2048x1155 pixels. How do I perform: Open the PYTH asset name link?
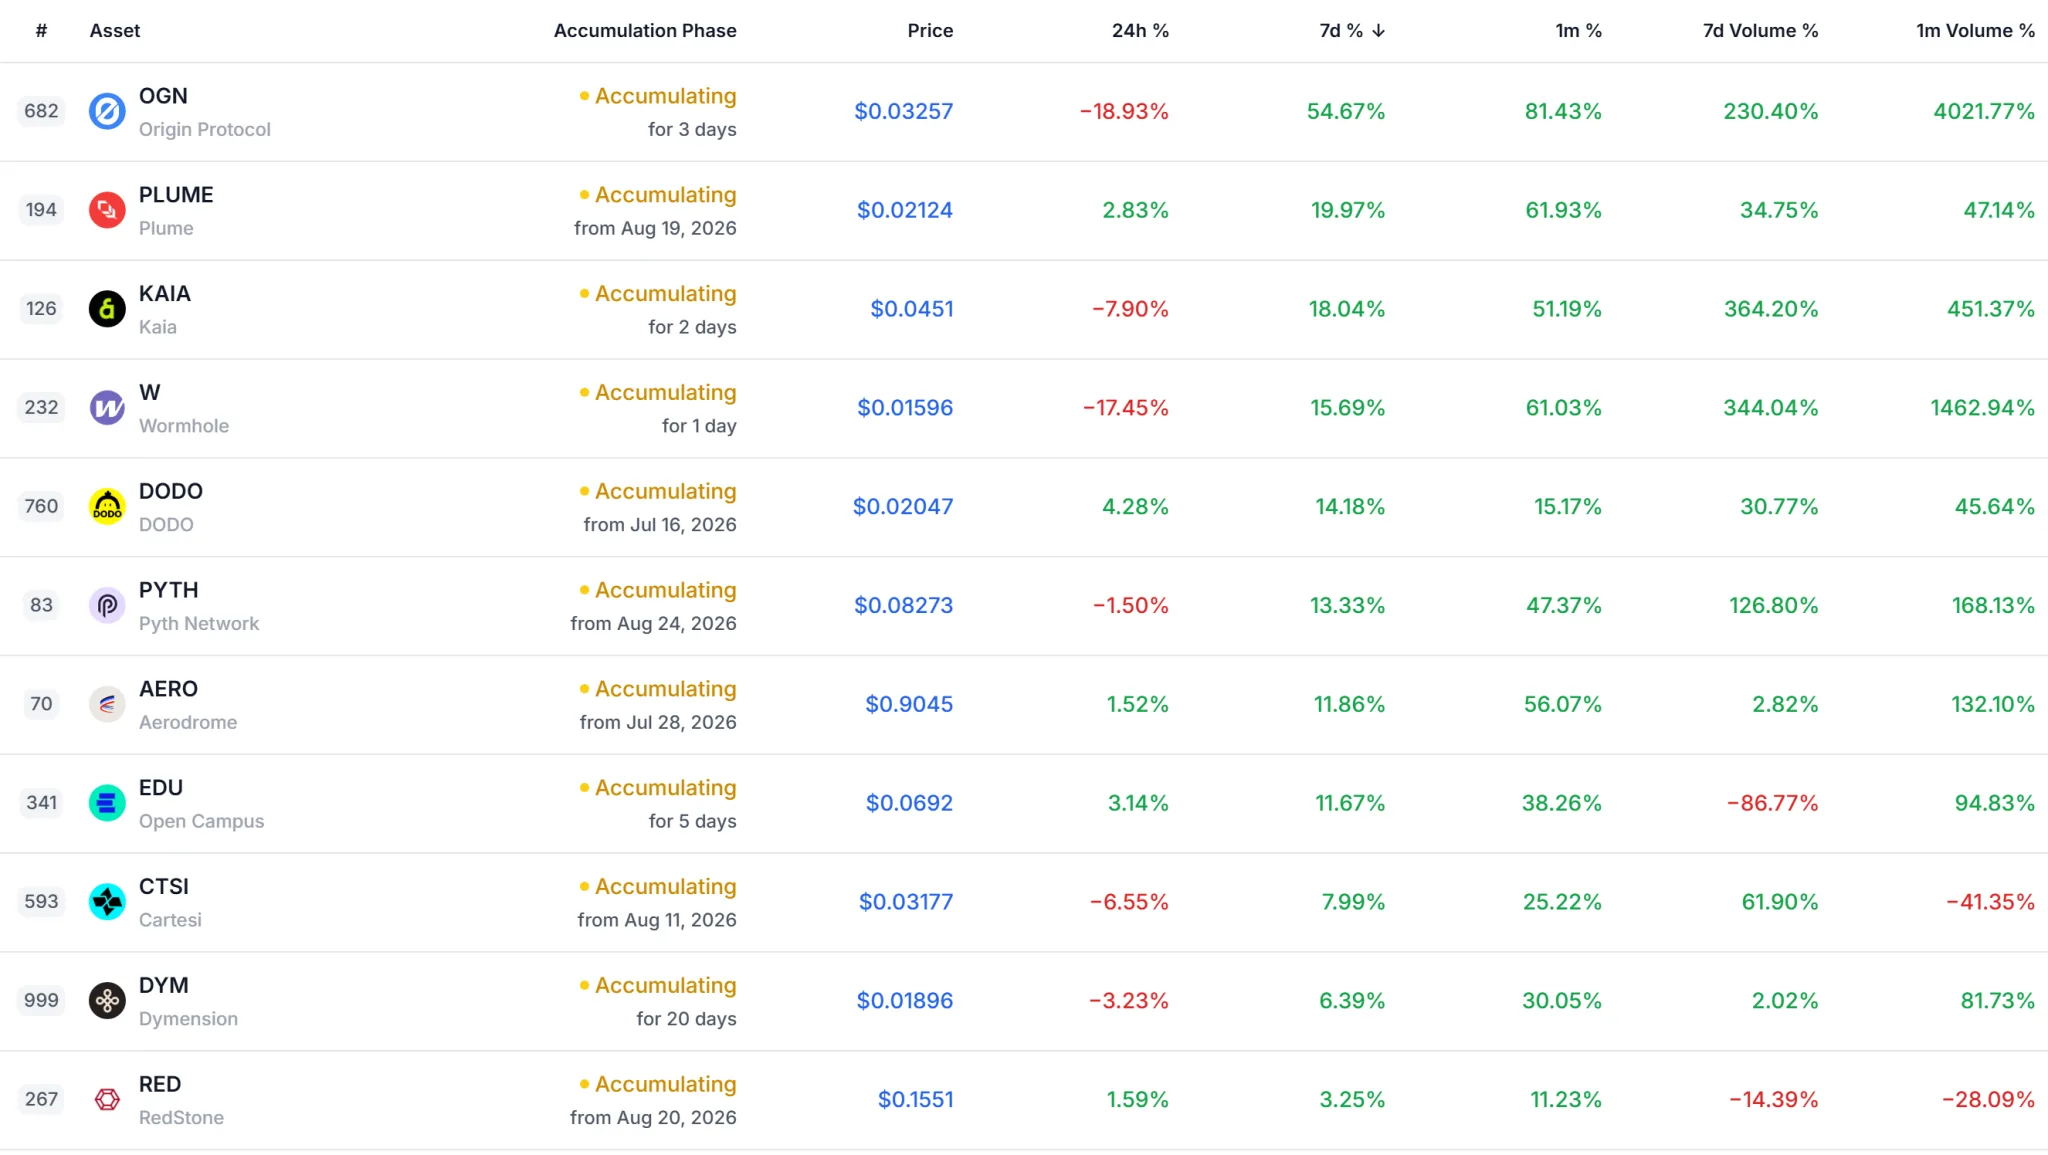click(x=168, y=590)
